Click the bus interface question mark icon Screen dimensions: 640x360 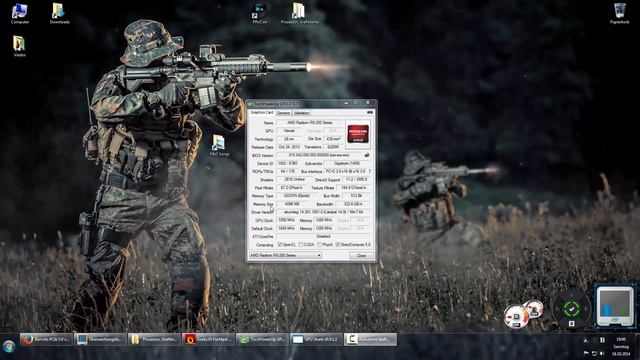pos(370,171)
